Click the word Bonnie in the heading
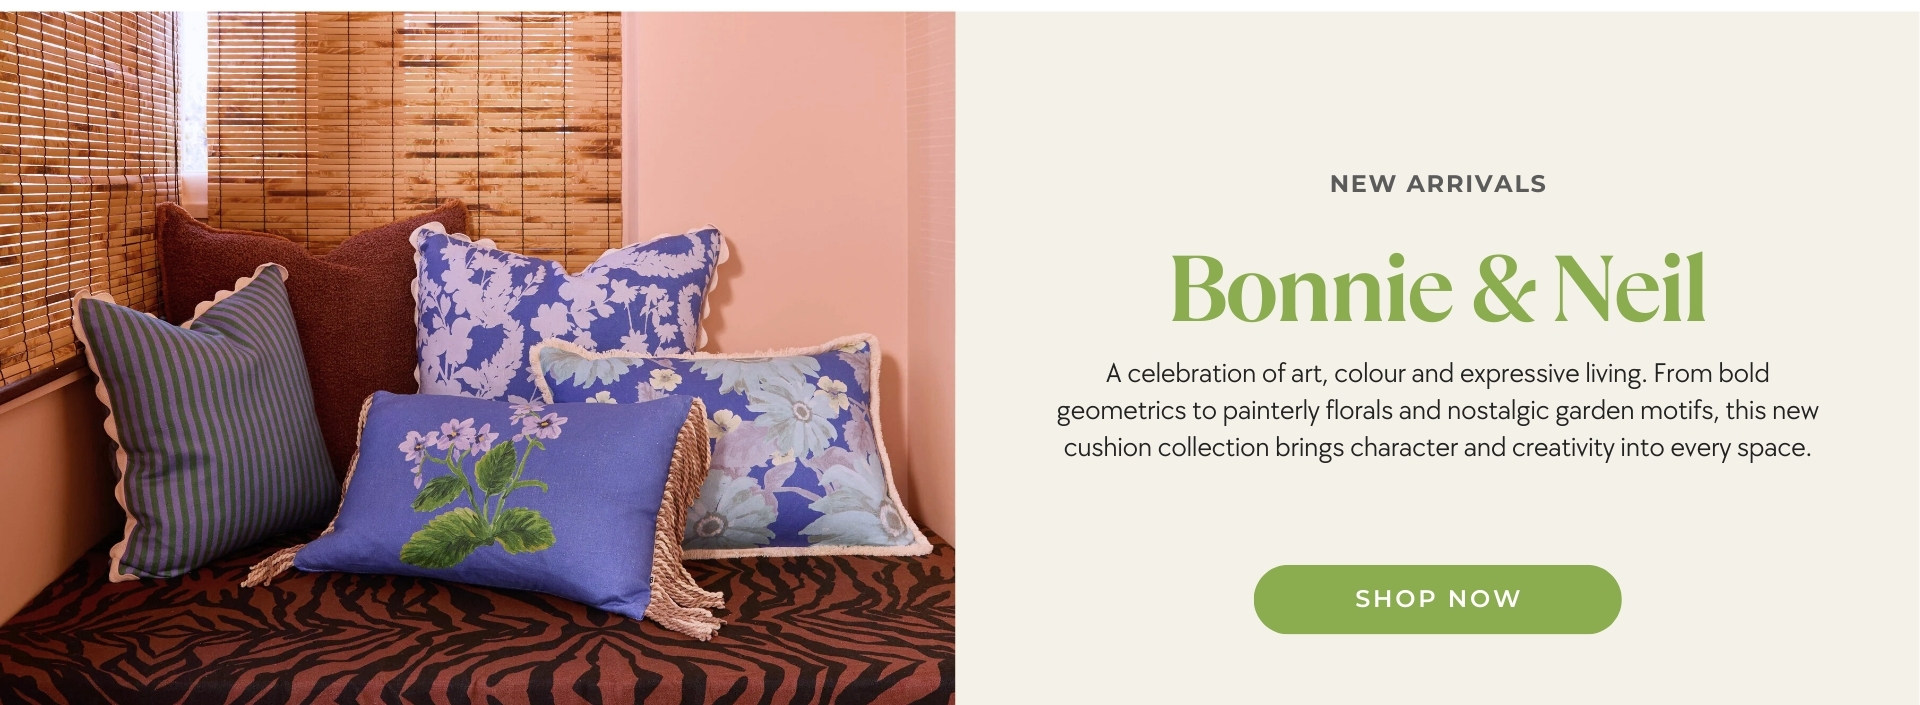This screenshot has width=1920, height=705. [1311, 288]
